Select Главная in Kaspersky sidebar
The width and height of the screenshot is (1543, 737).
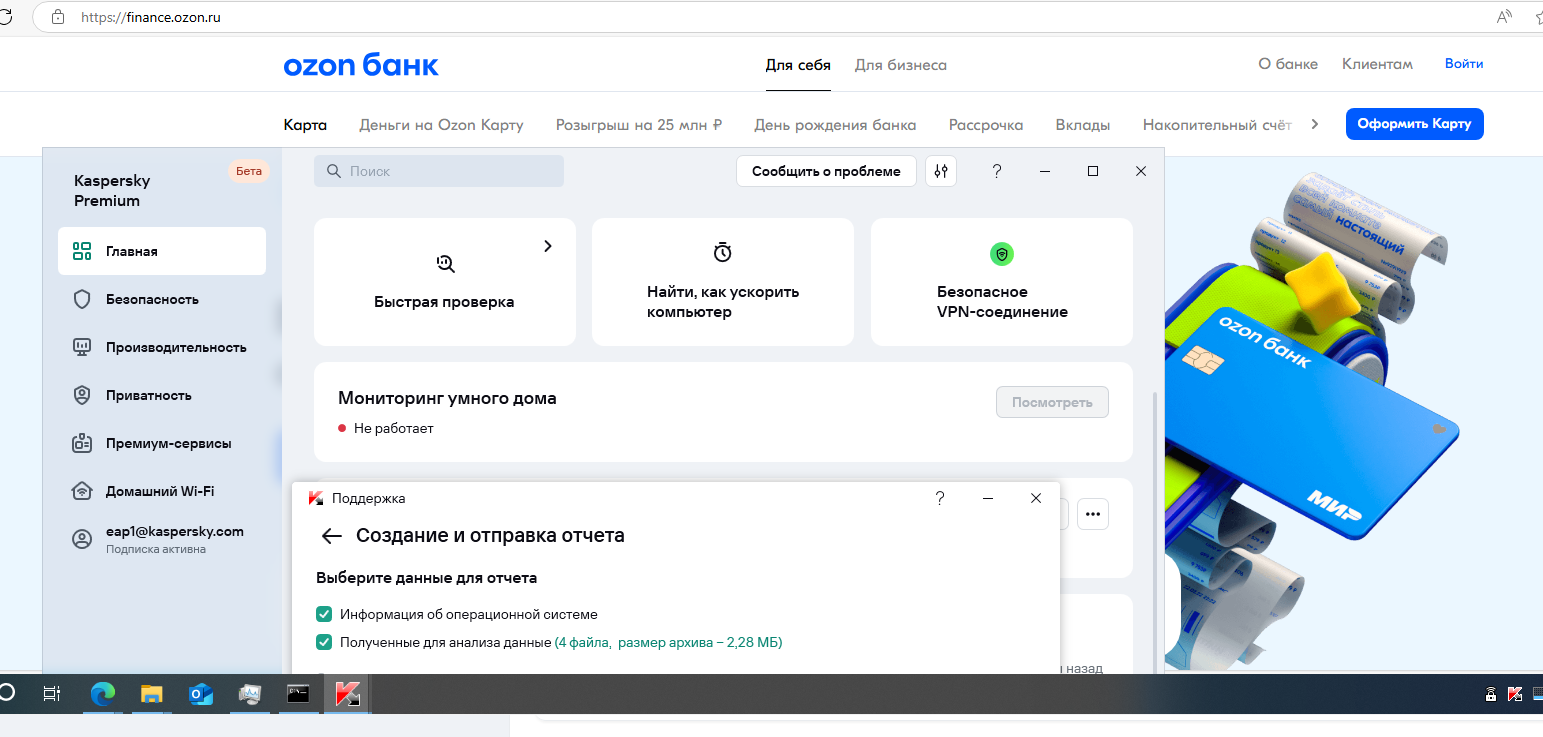[162, 251]
